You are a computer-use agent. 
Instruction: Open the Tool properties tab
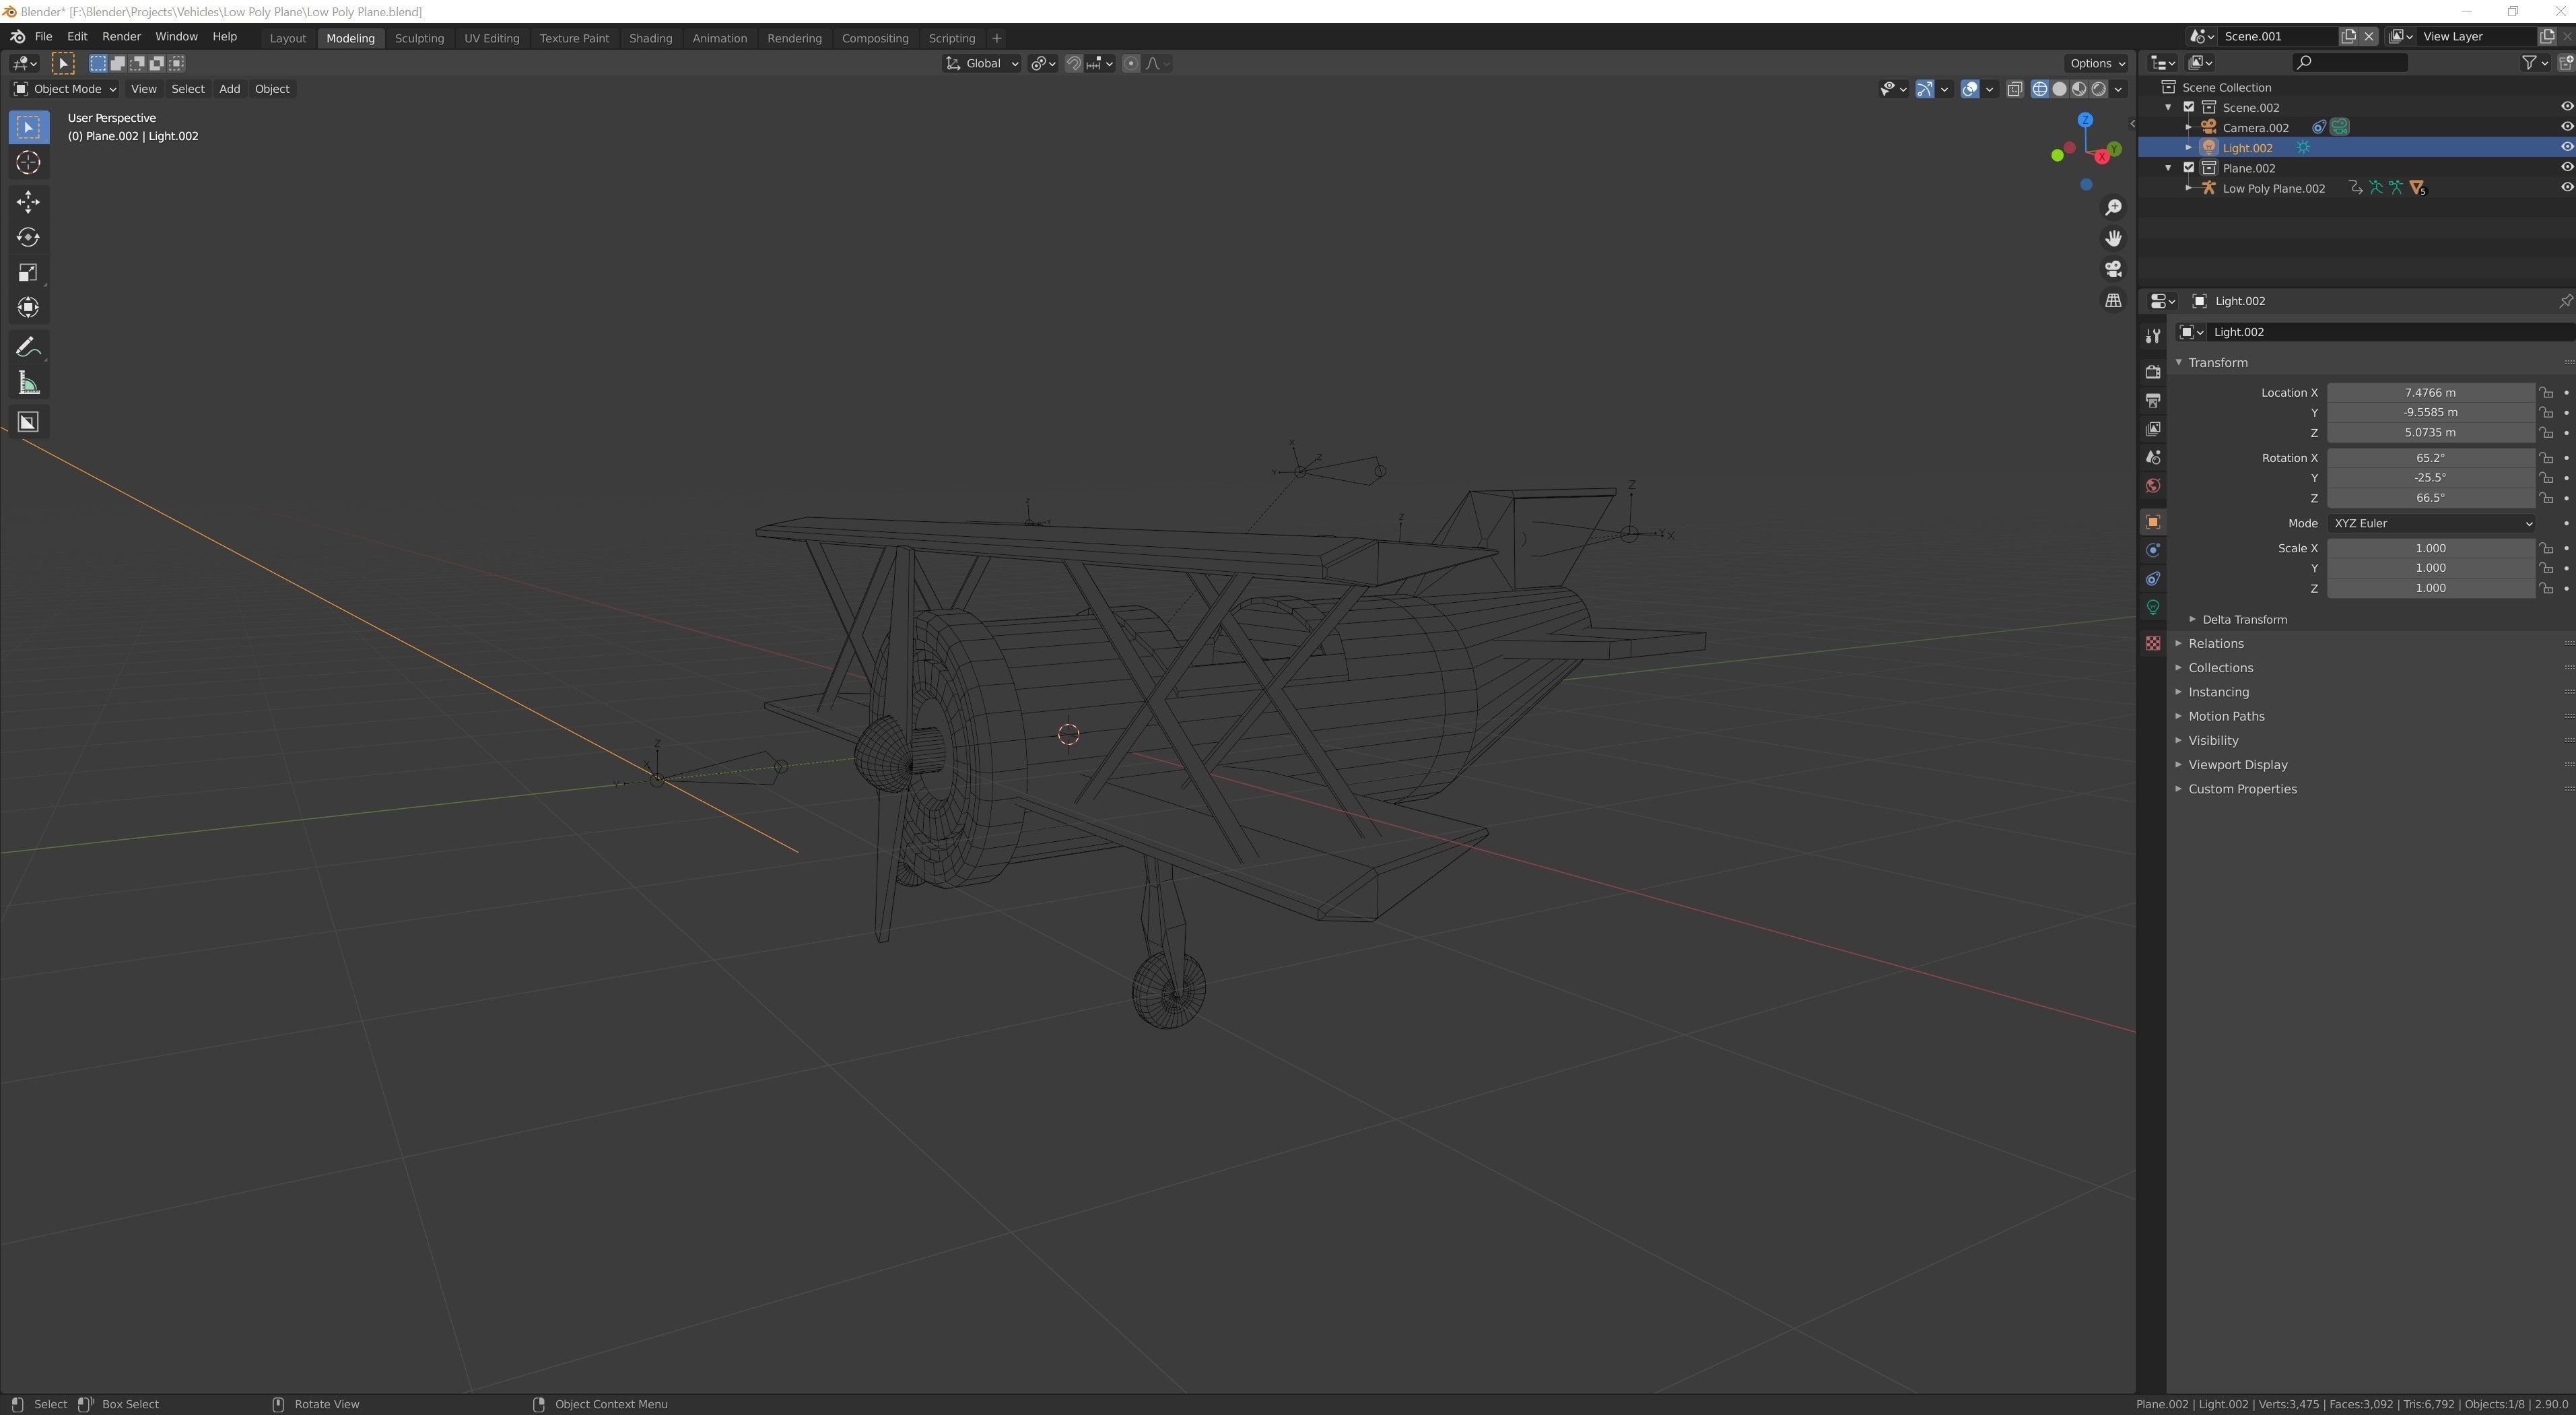tap(2153, 336)
